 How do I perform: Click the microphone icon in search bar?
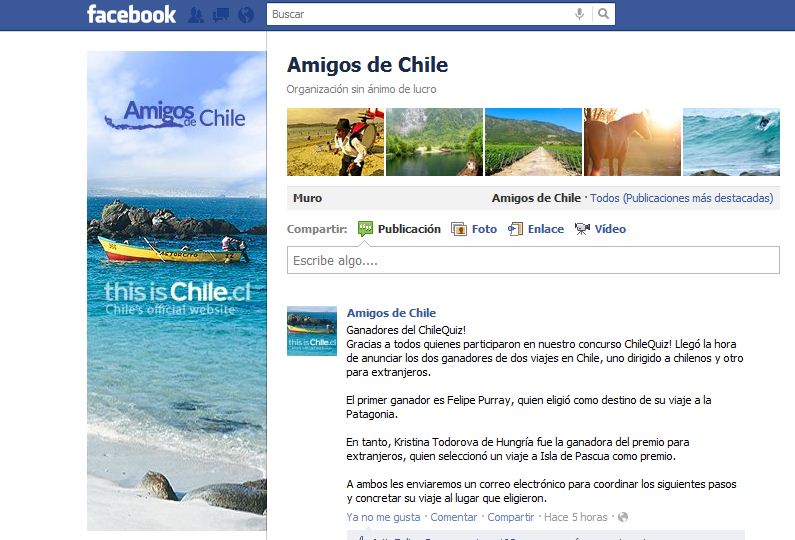pos(579,14)
